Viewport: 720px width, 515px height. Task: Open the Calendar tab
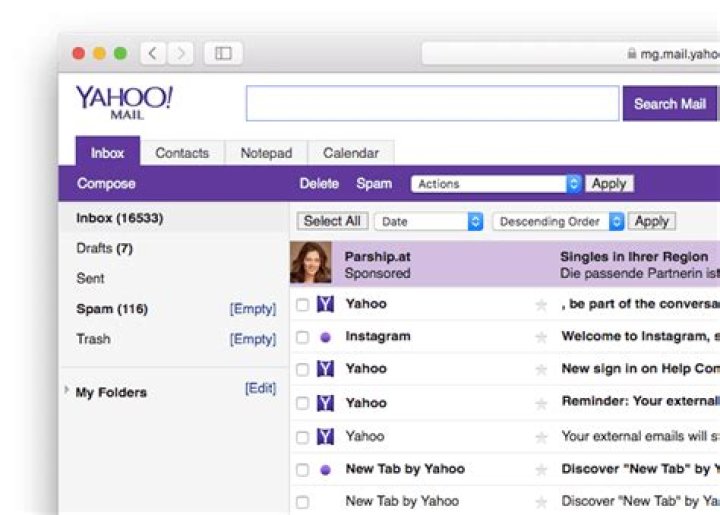pos(350,153)
